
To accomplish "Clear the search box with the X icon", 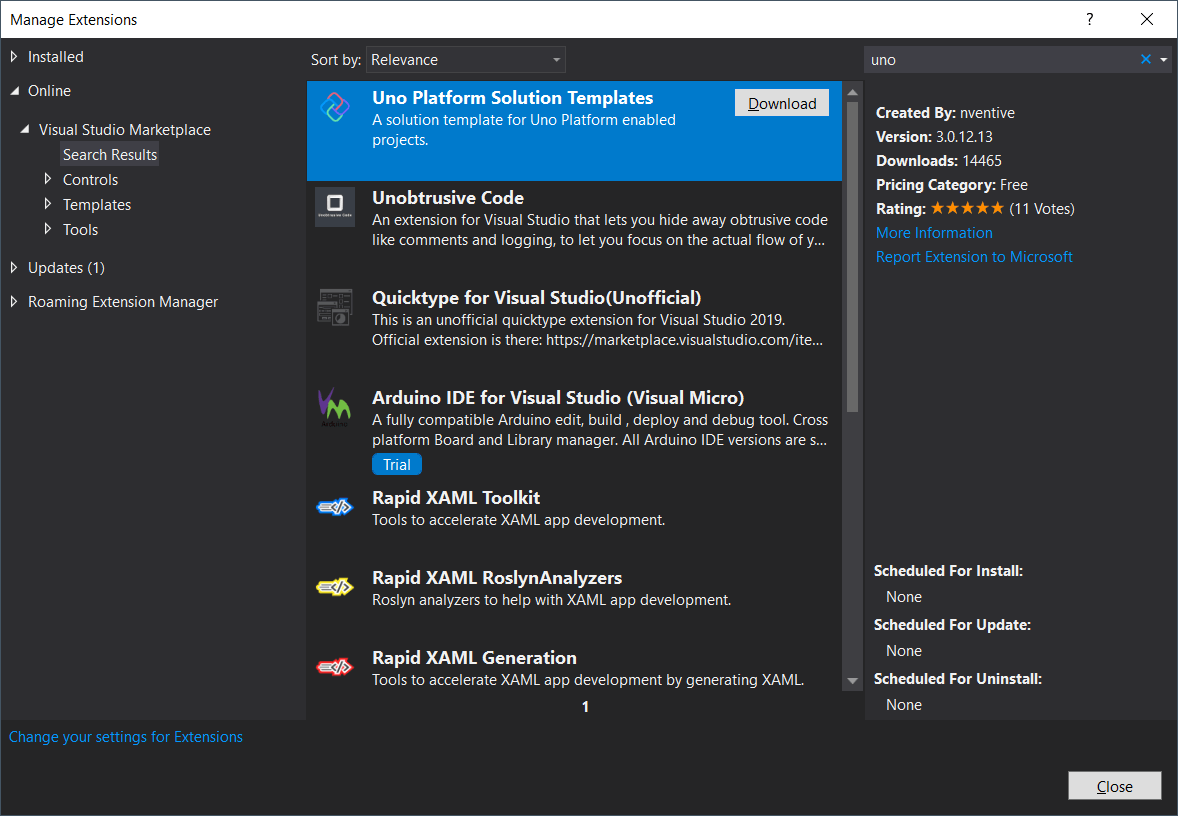I will click(x=1146, y=59).
